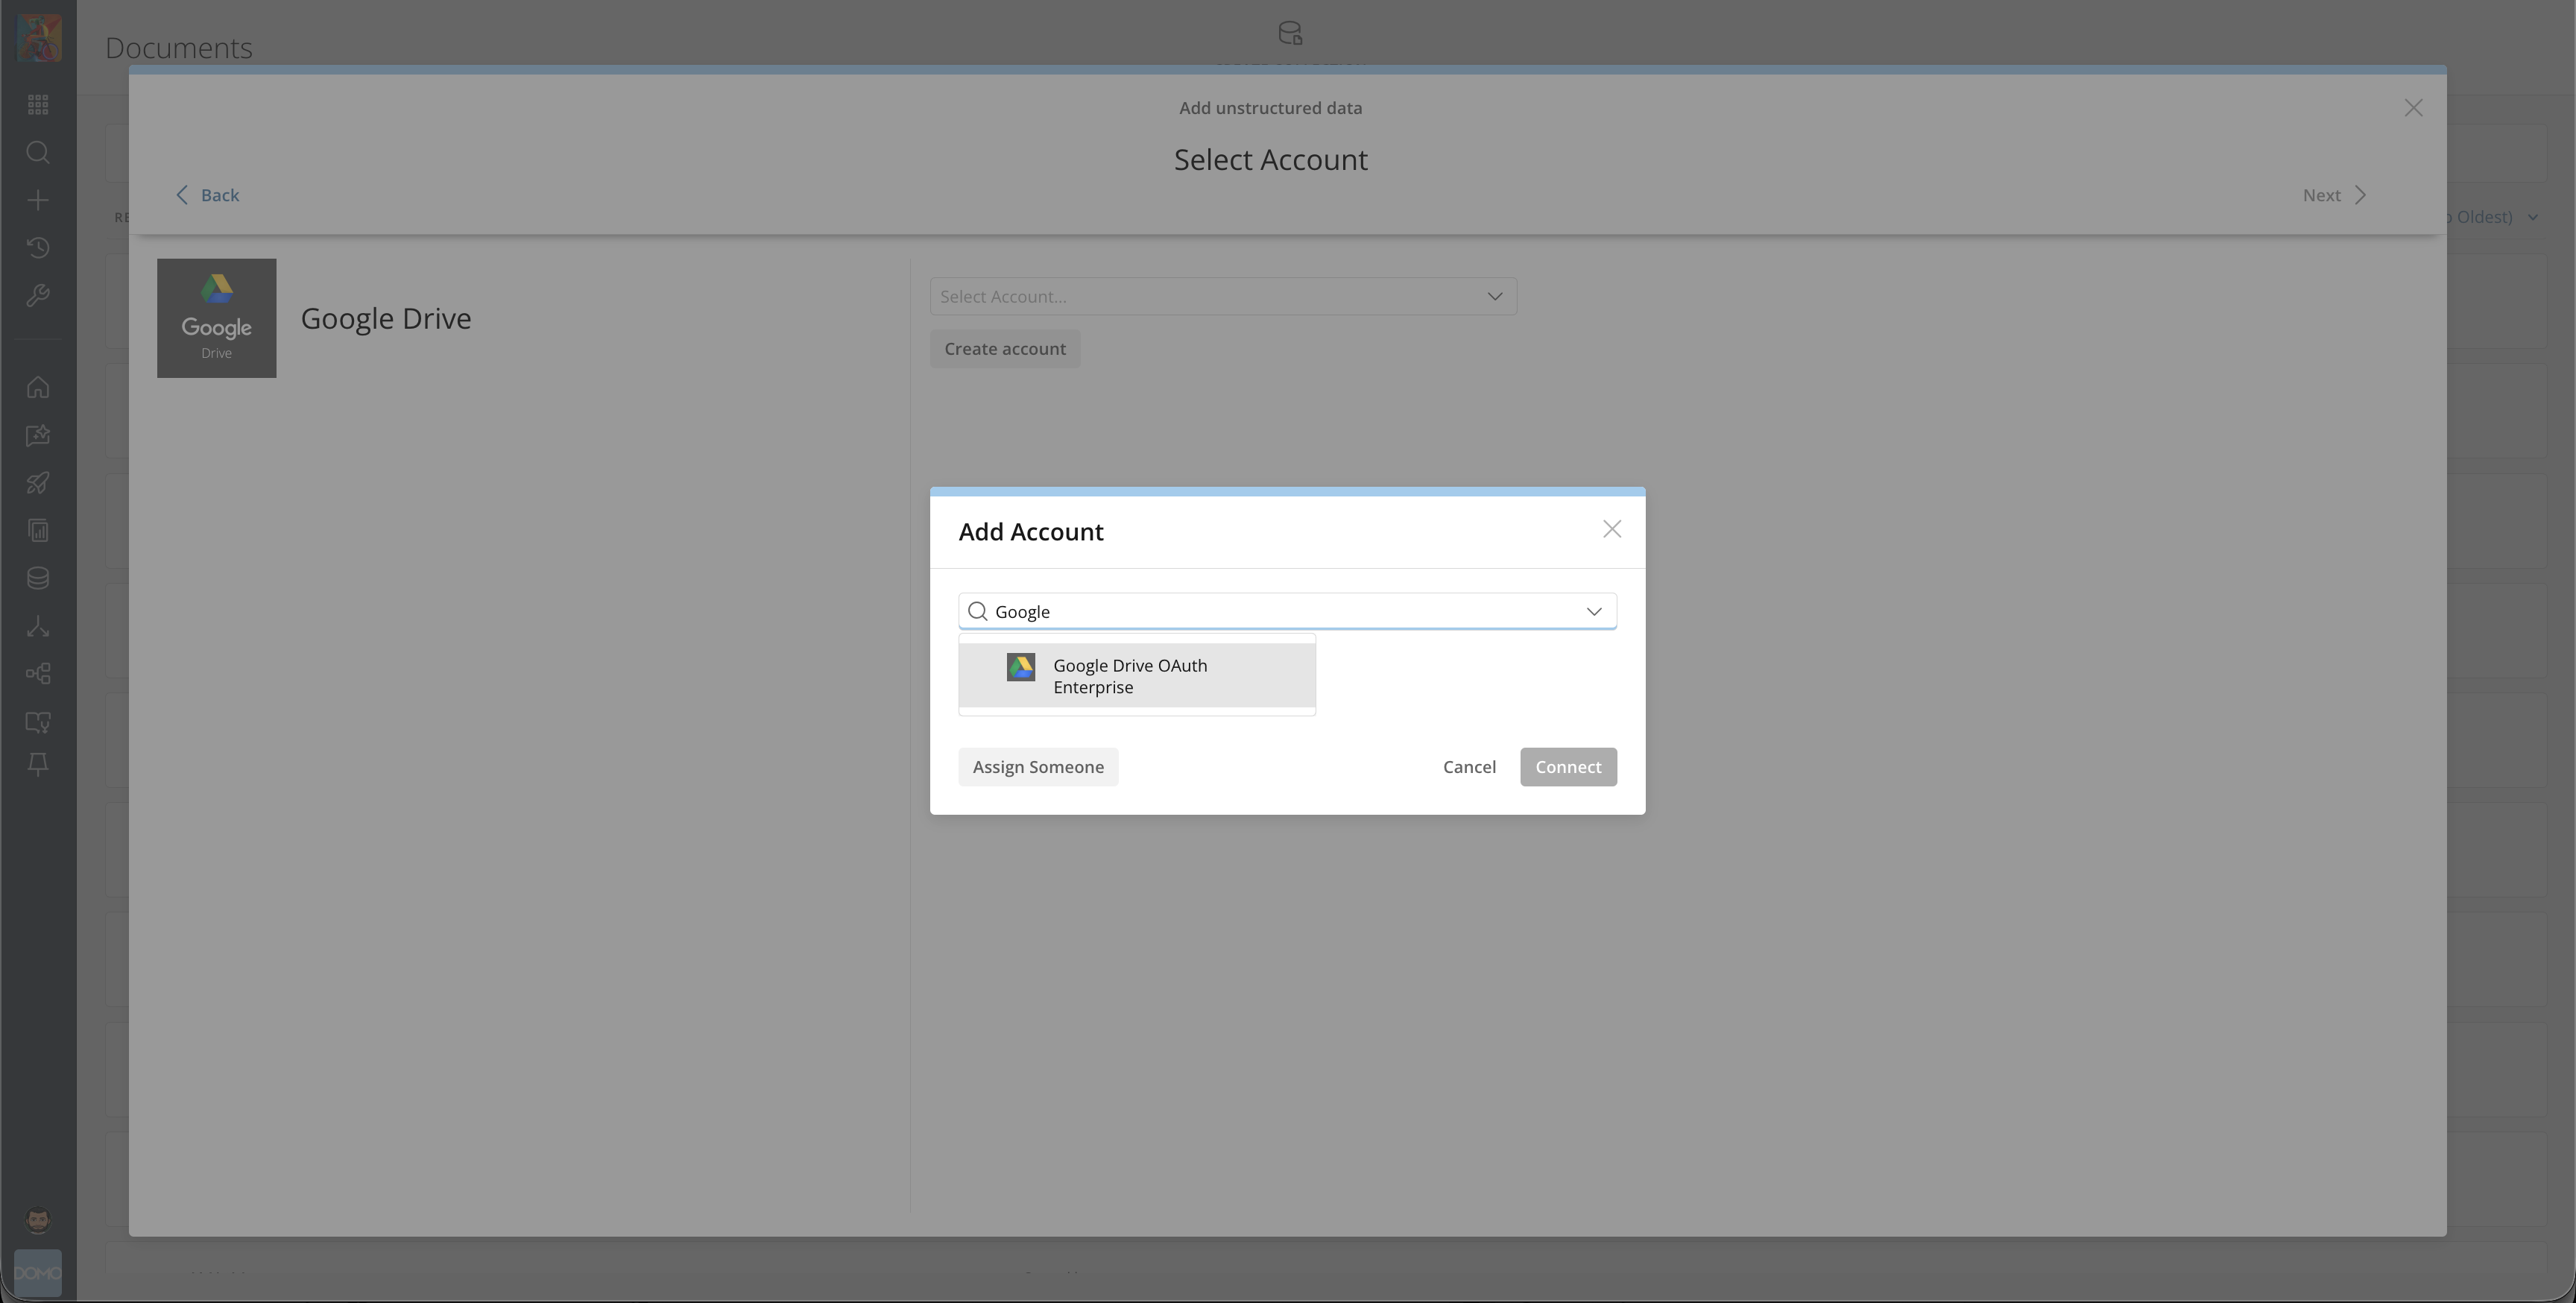The height and width of the screenshot is (1303, 2576).
Task: Open the calculator report icon in sidebar
Action: click(38, 530)
